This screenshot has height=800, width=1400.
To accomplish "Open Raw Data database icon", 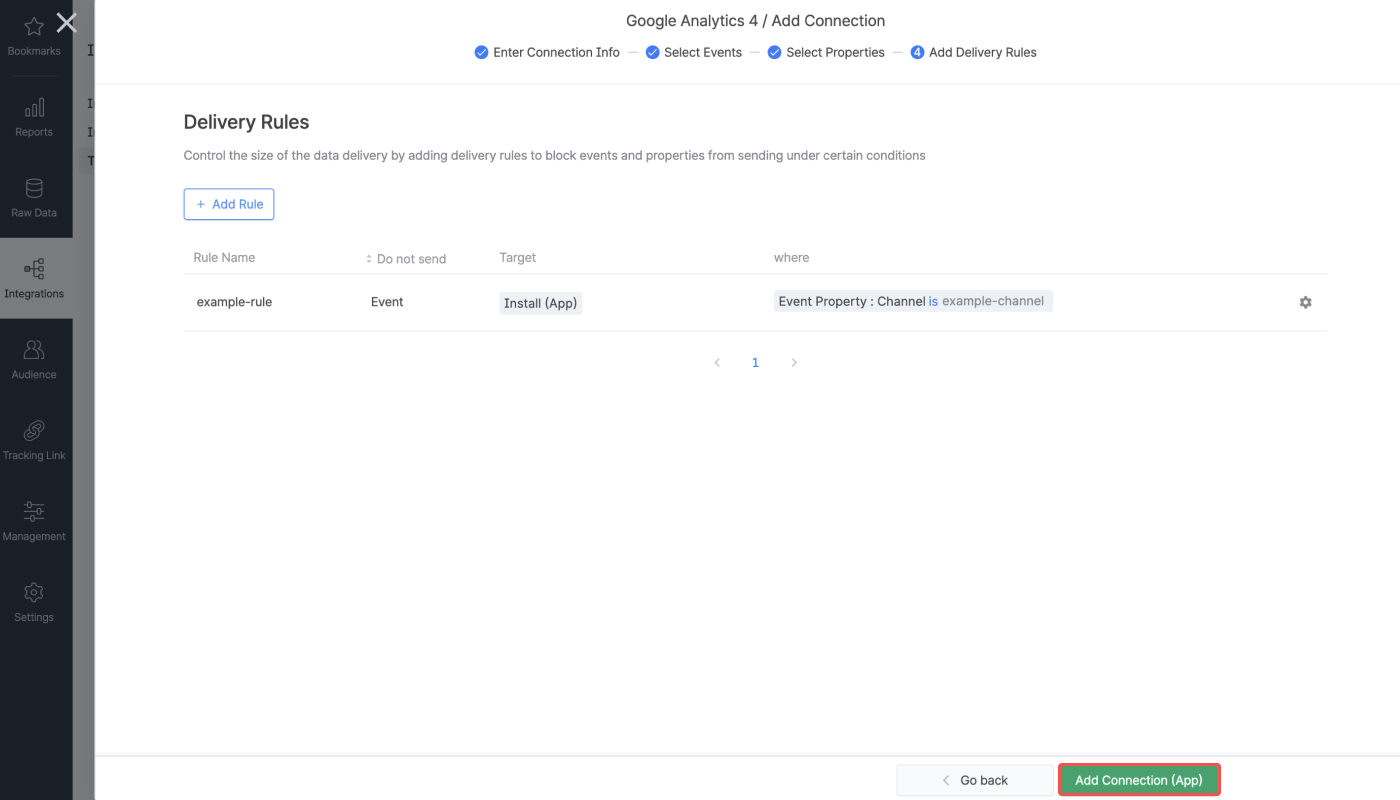I will tap(34, 189).
